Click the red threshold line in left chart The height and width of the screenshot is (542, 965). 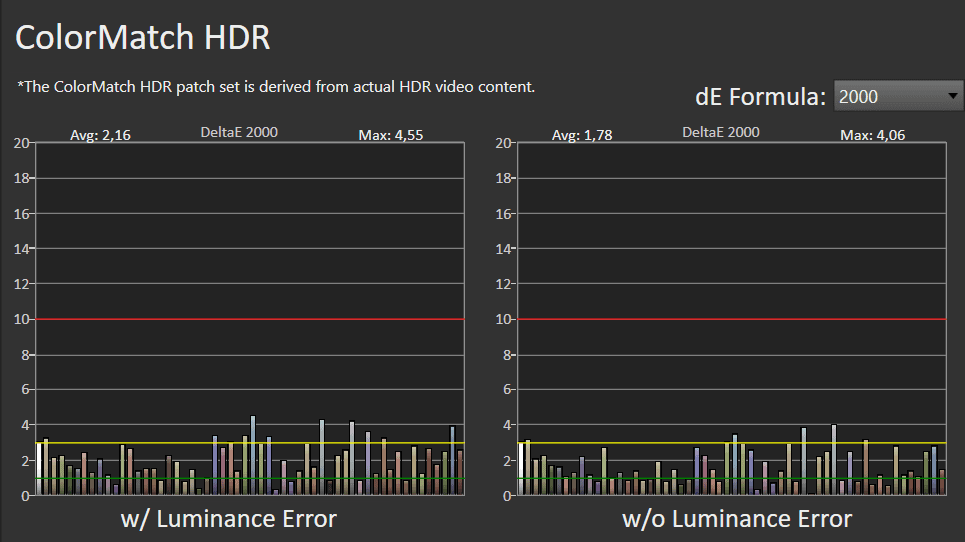(250, 319)
